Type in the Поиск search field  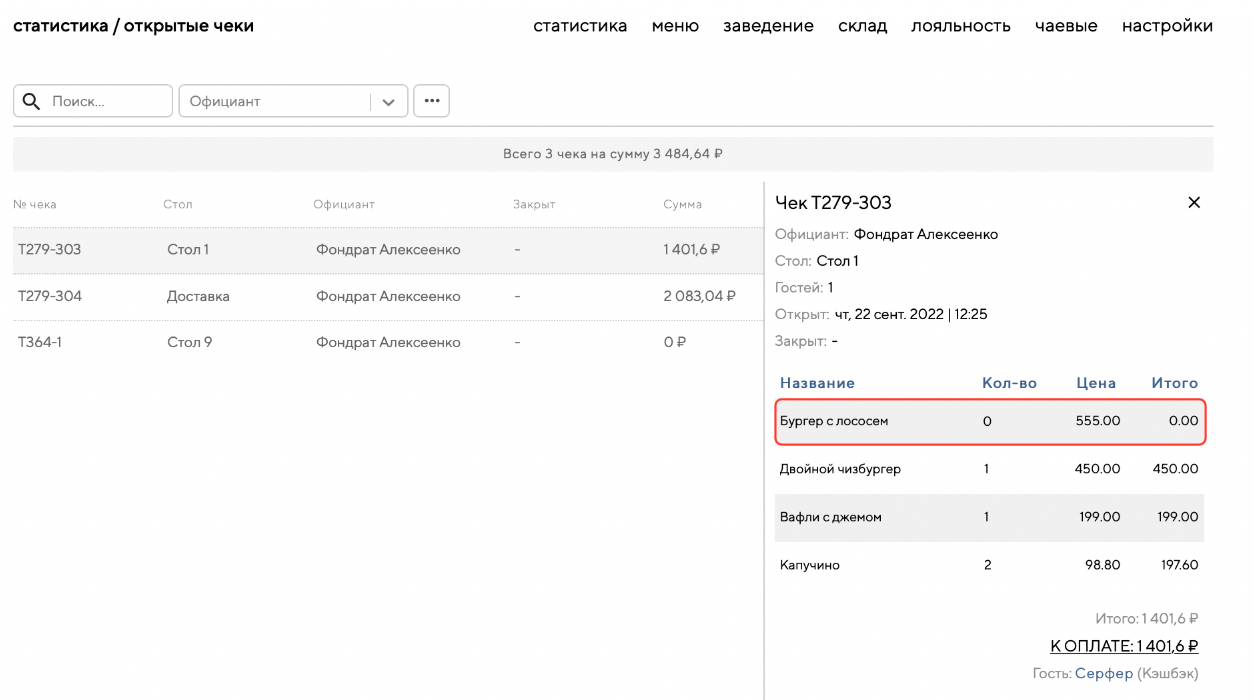[x=108, y=101]
